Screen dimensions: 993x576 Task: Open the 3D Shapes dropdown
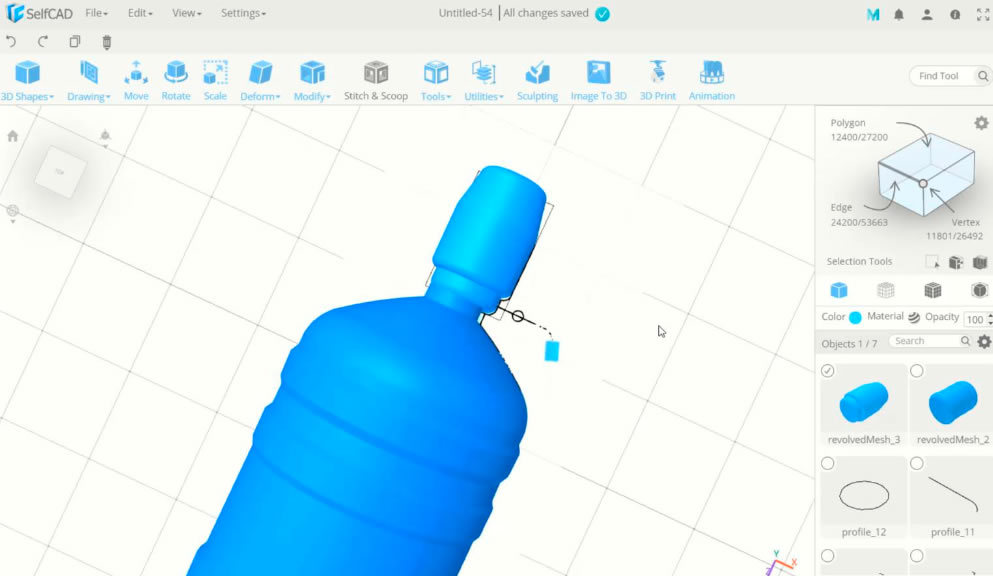pyautogui.click(x=27, y=80)
